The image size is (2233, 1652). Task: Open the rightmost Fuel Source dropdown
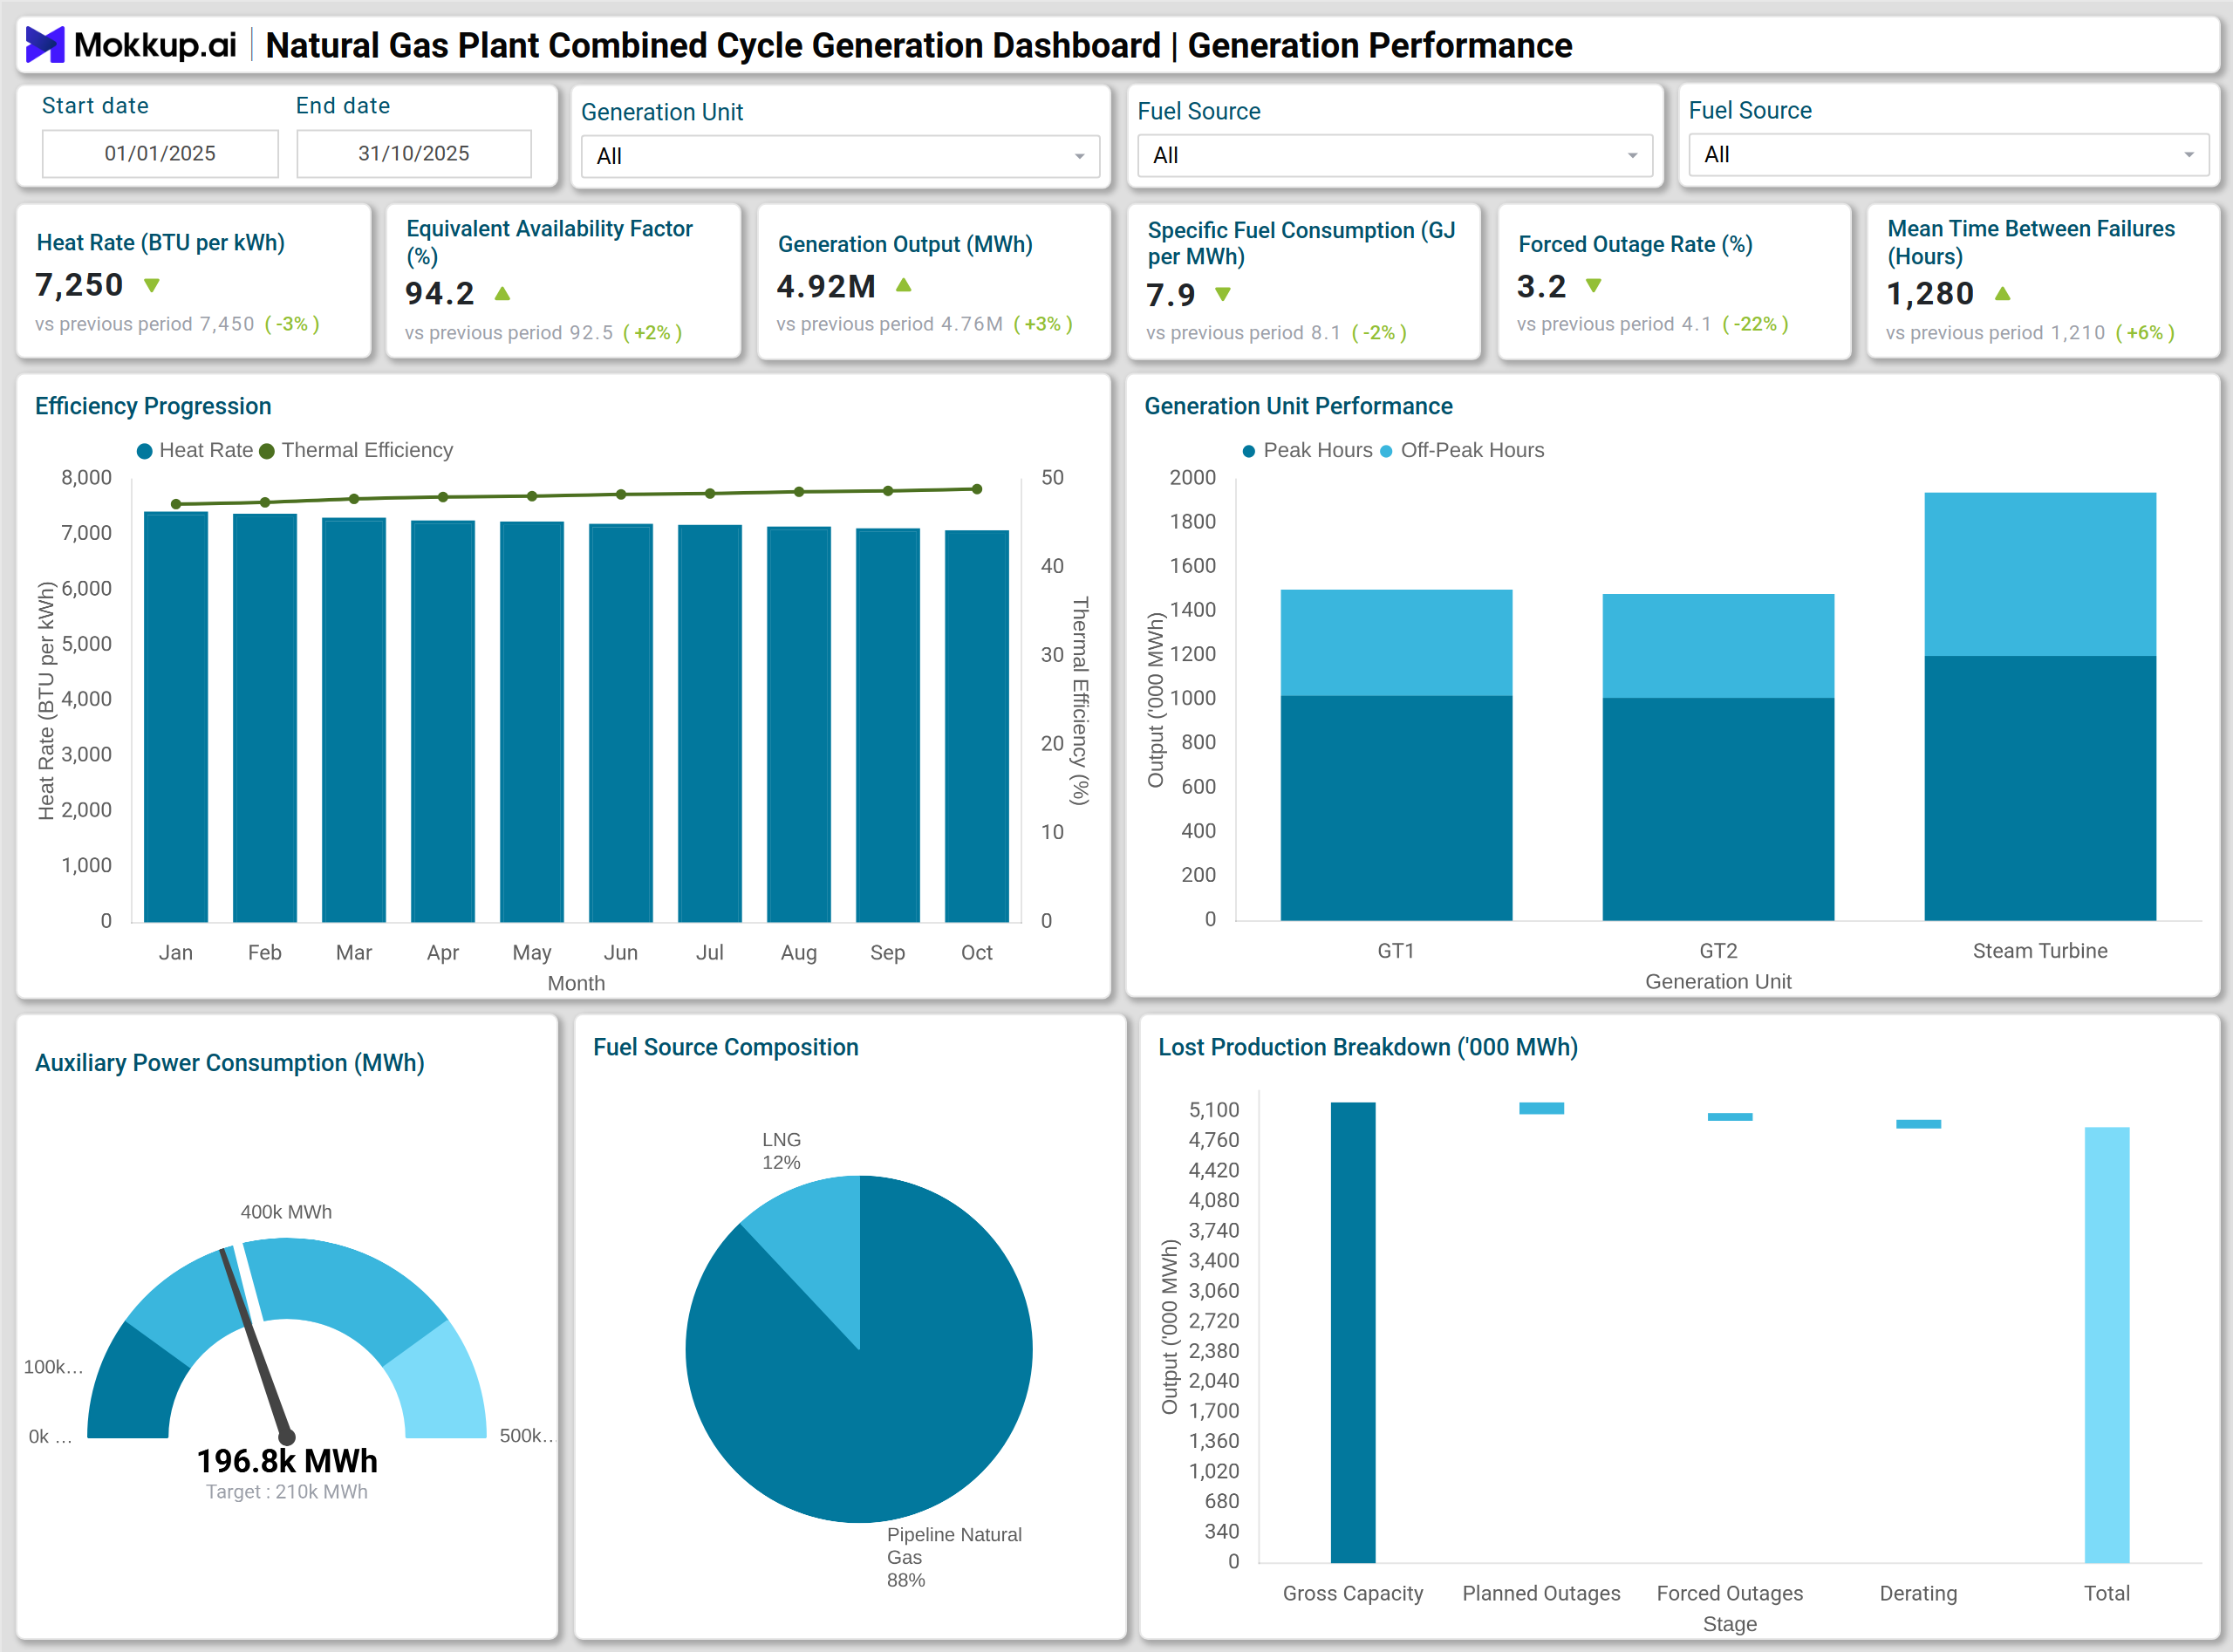coord(1949,154)
